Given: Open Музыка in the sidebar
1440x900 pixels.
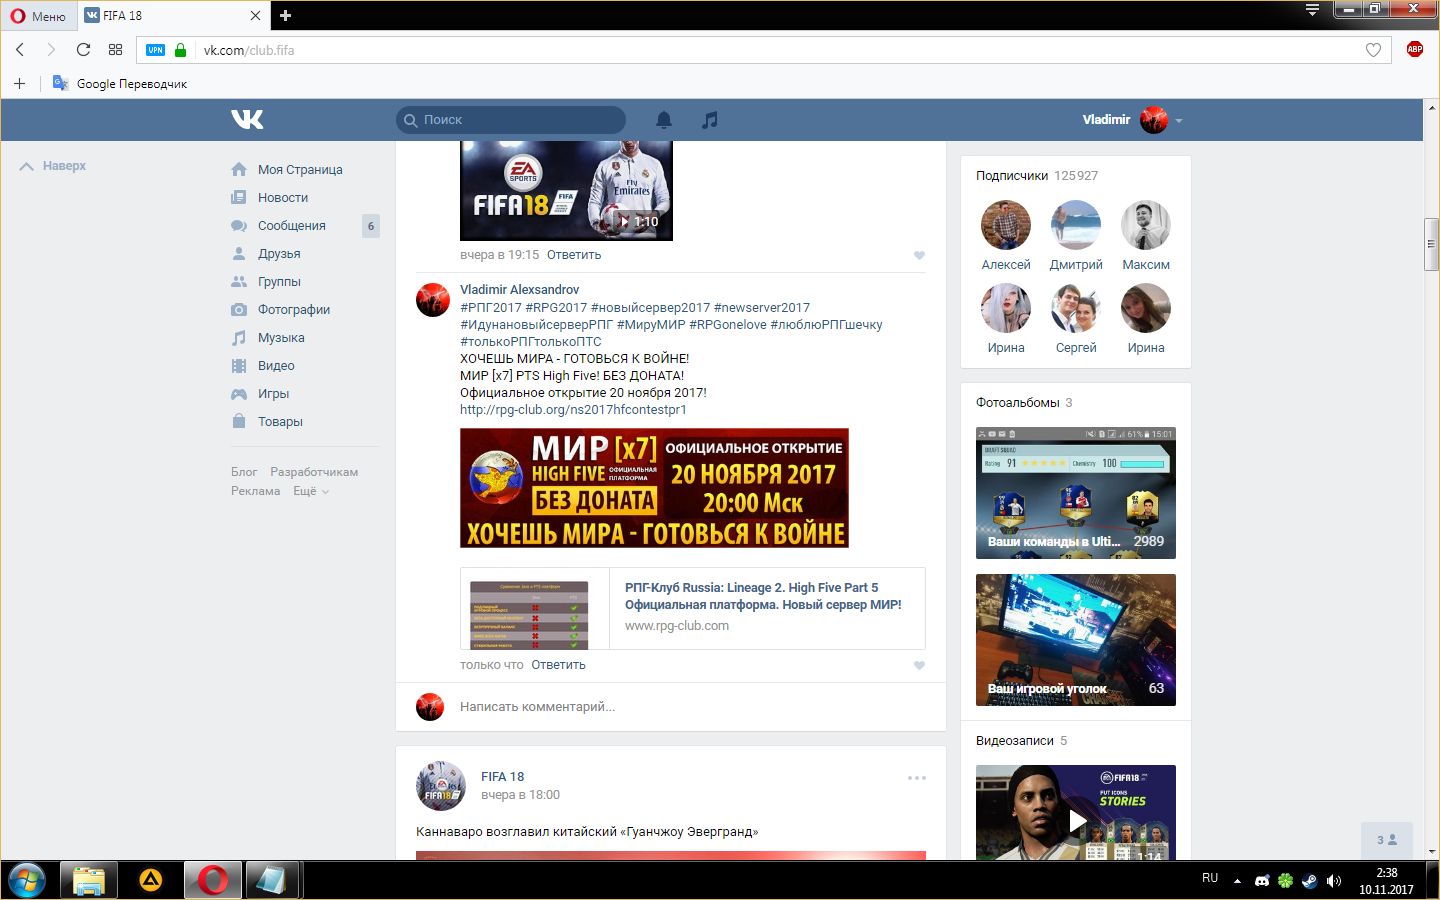Looking at the screenshot, I should [281, 338].
